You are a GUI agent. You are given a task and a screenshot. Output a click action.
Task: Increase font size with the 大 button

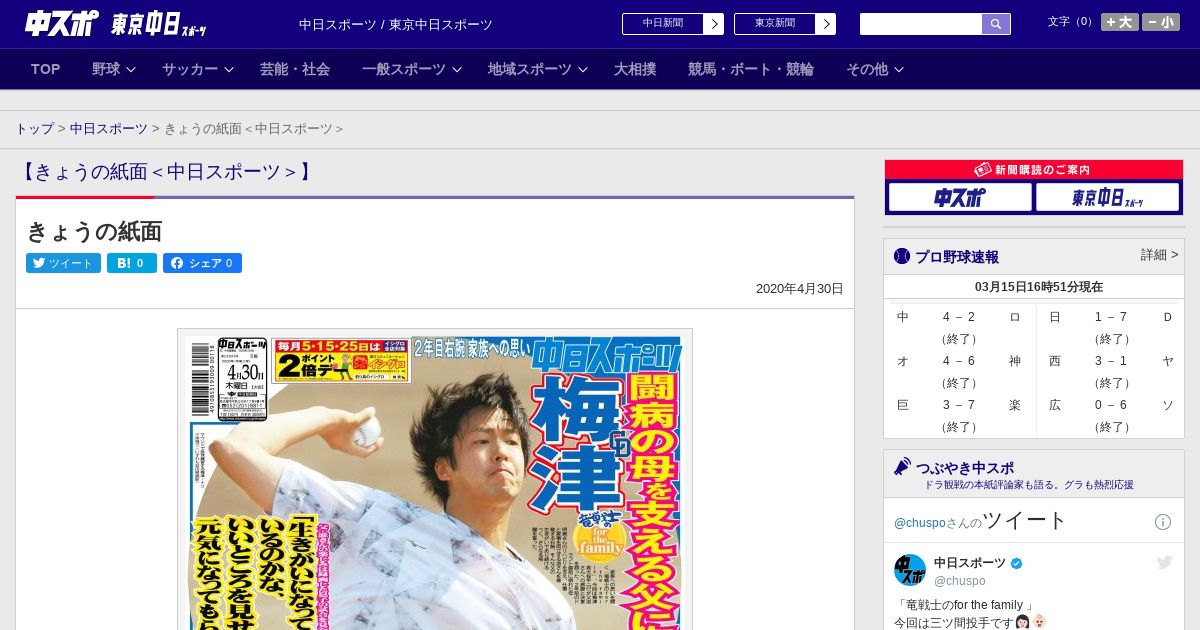[1120, 22]
